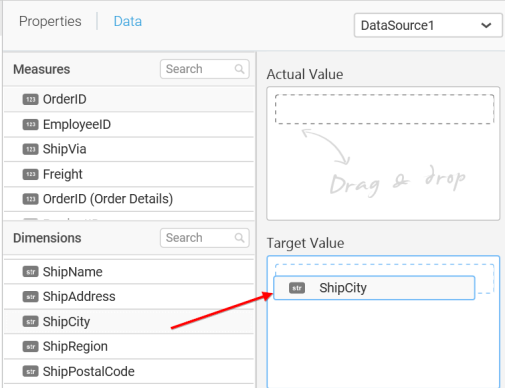
Task: Select the ShipVia measure
Action: [129, 149]
